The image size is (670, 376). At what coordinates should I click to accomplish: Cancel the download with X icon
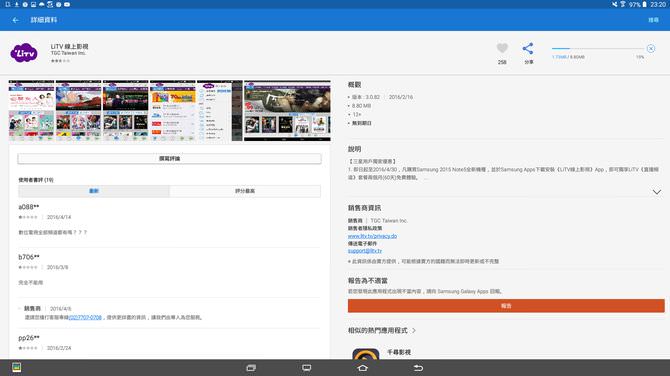651,49
